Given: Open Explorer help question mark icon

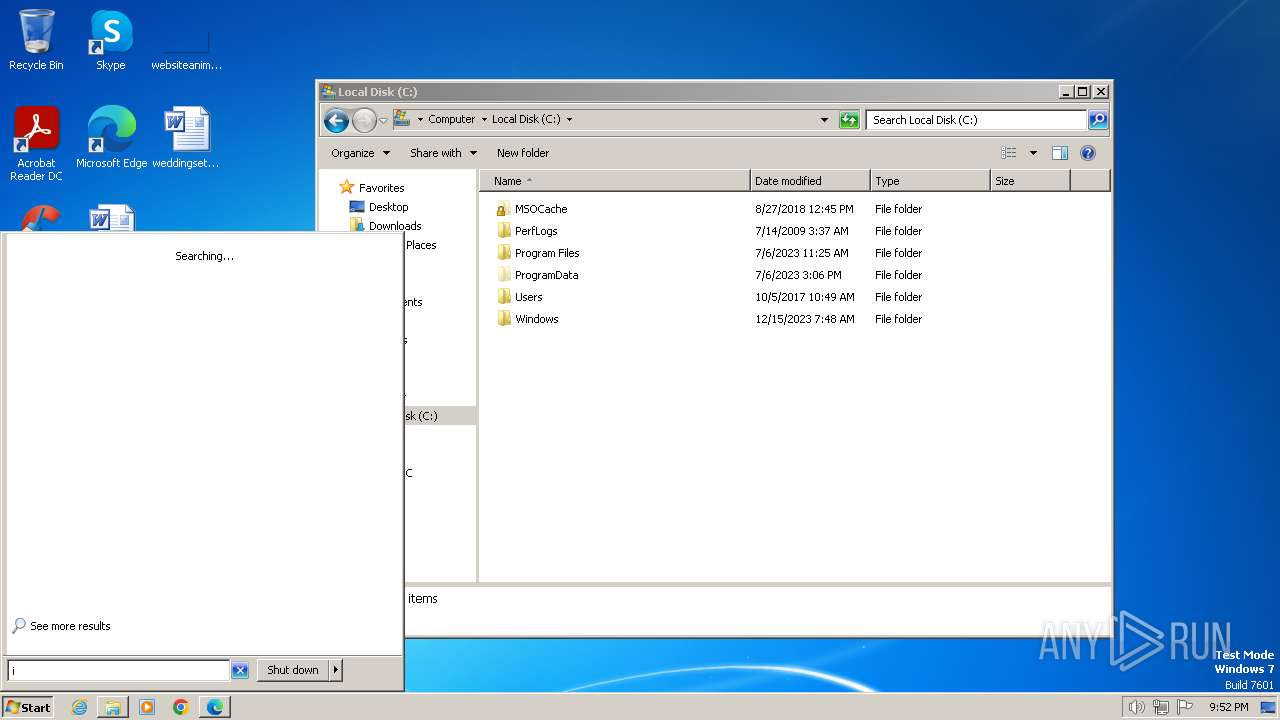Looking at the screenshot, I should click(1088, 153).
